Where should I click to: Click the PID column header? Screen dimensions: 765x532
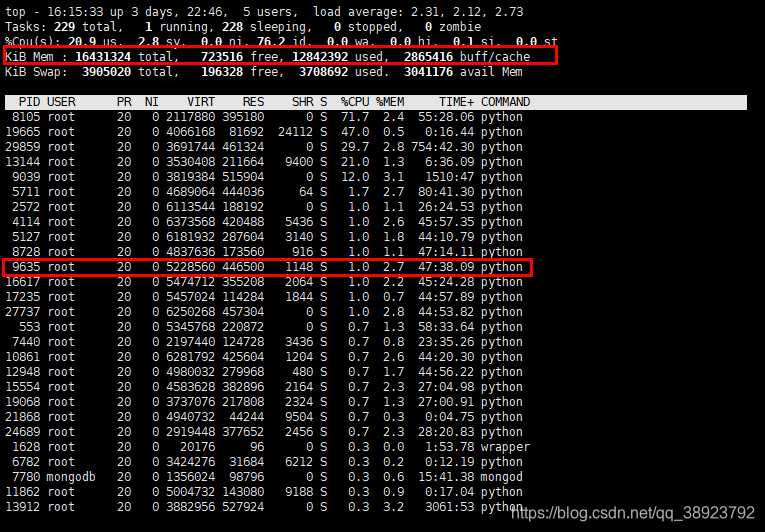pos(29,102)
